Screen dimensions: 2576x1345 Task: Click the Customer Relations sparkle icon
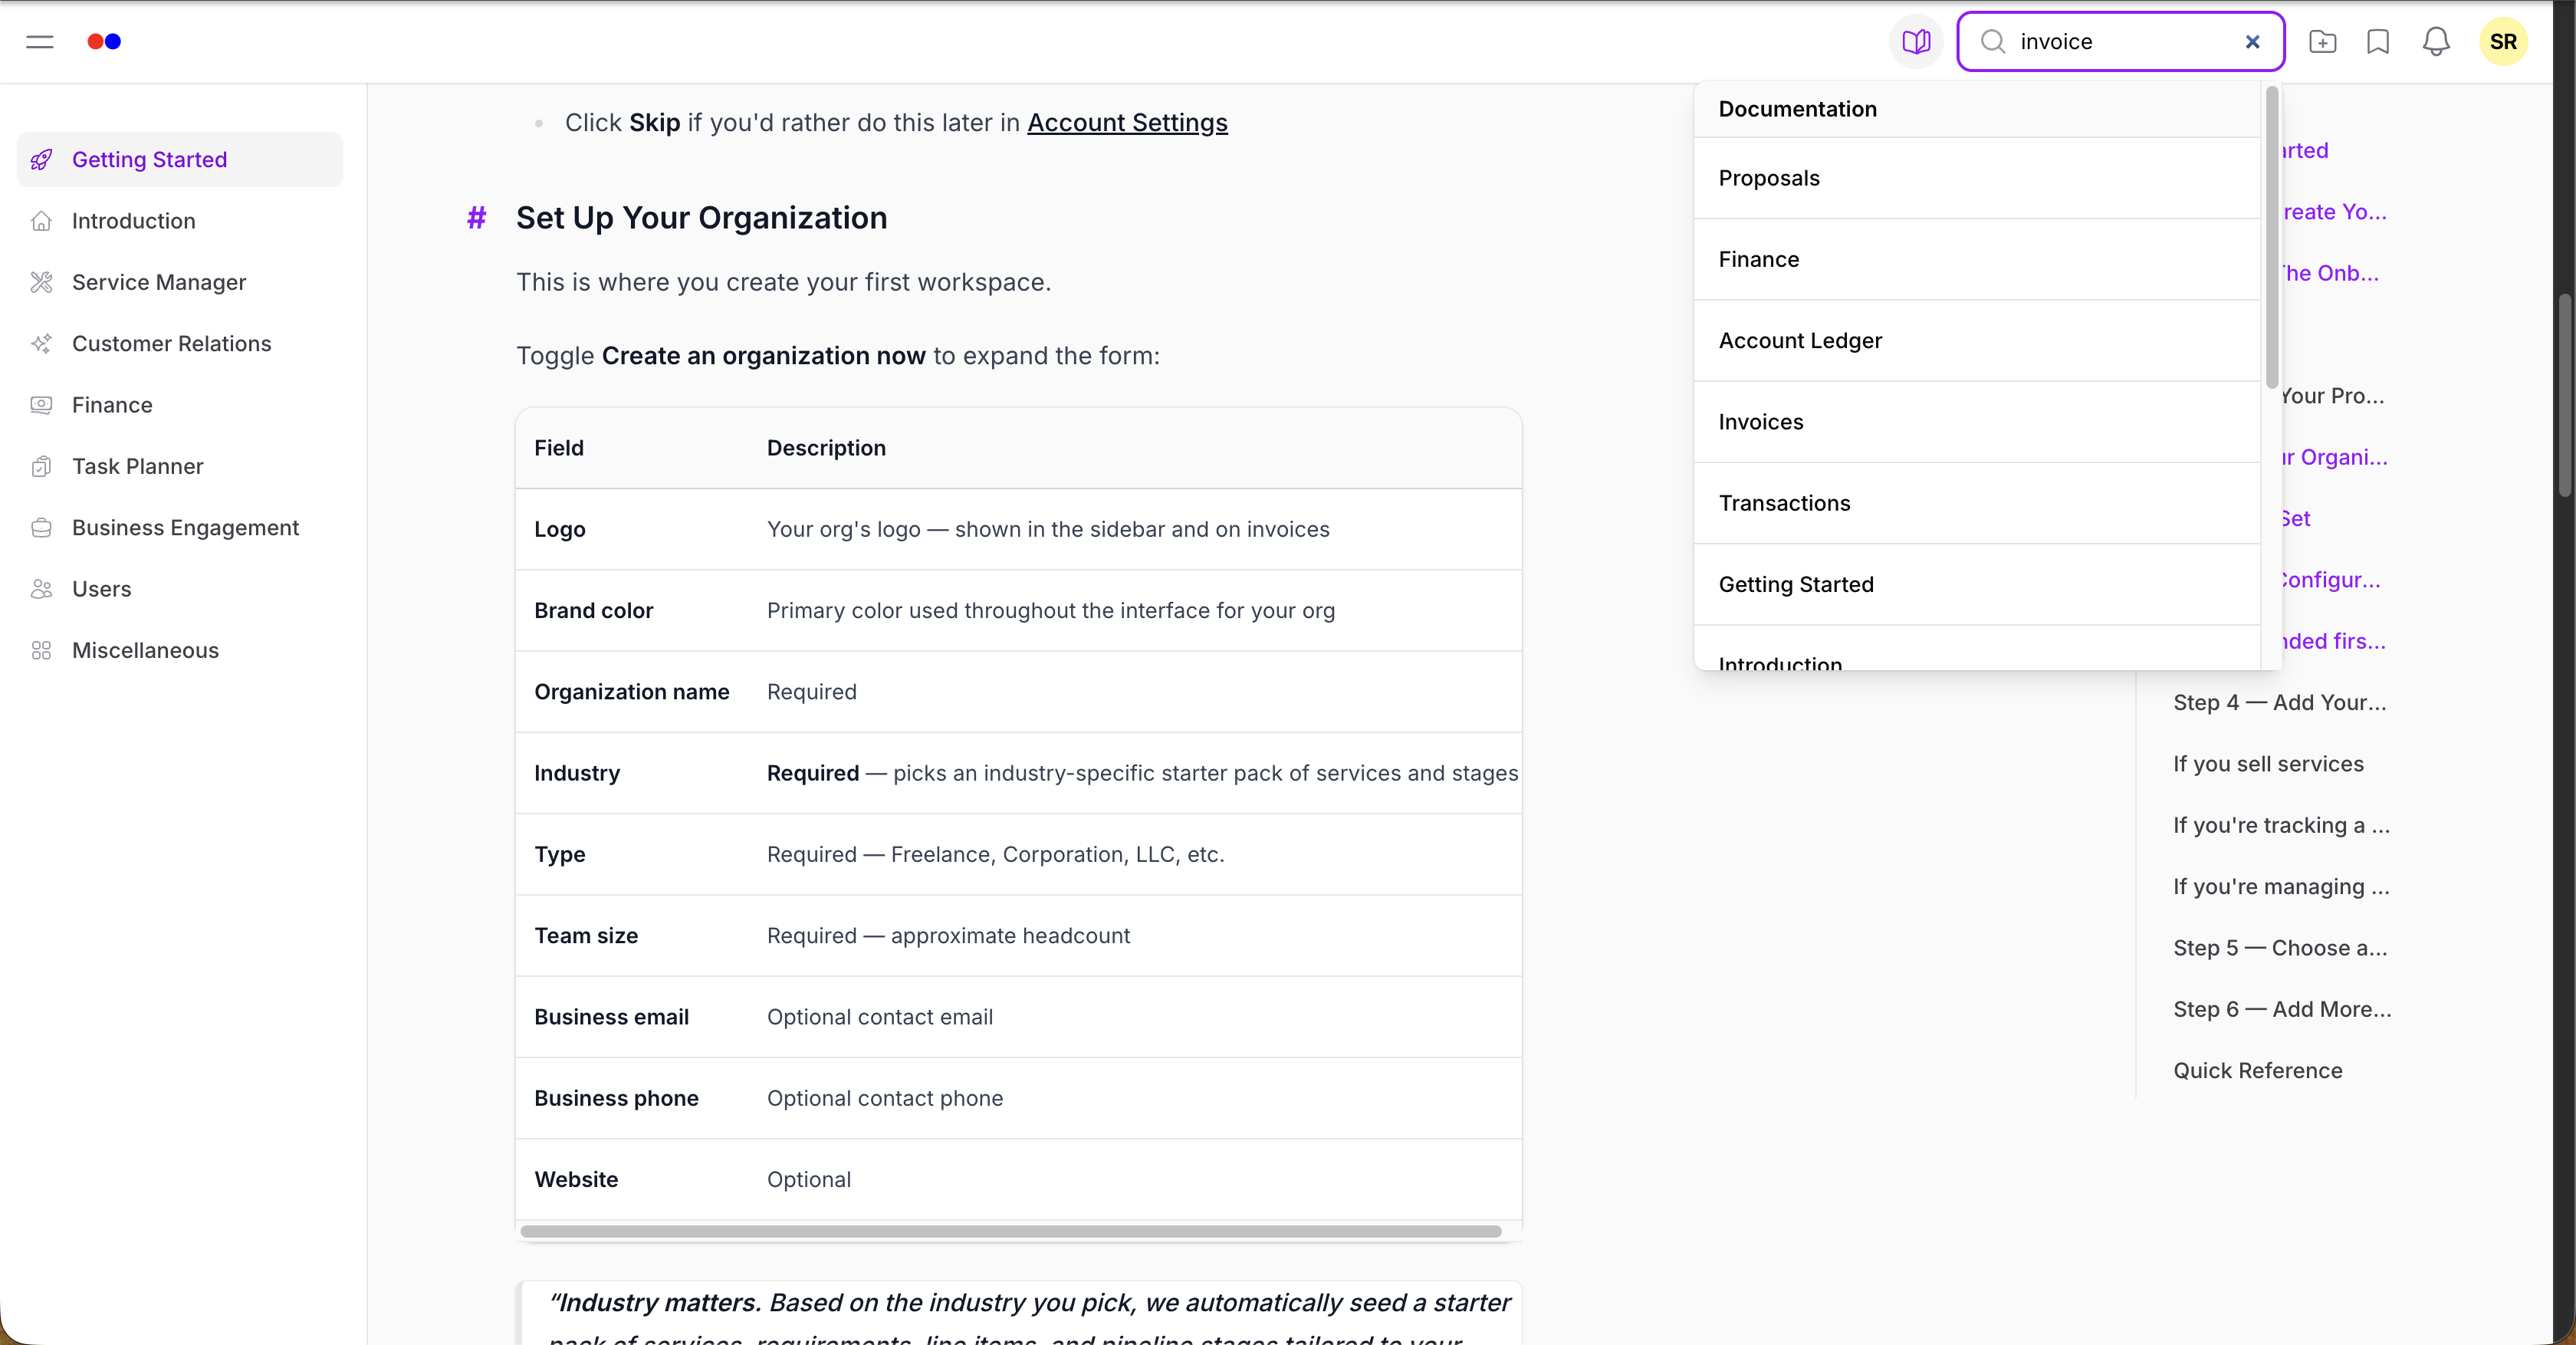[41, 344]
